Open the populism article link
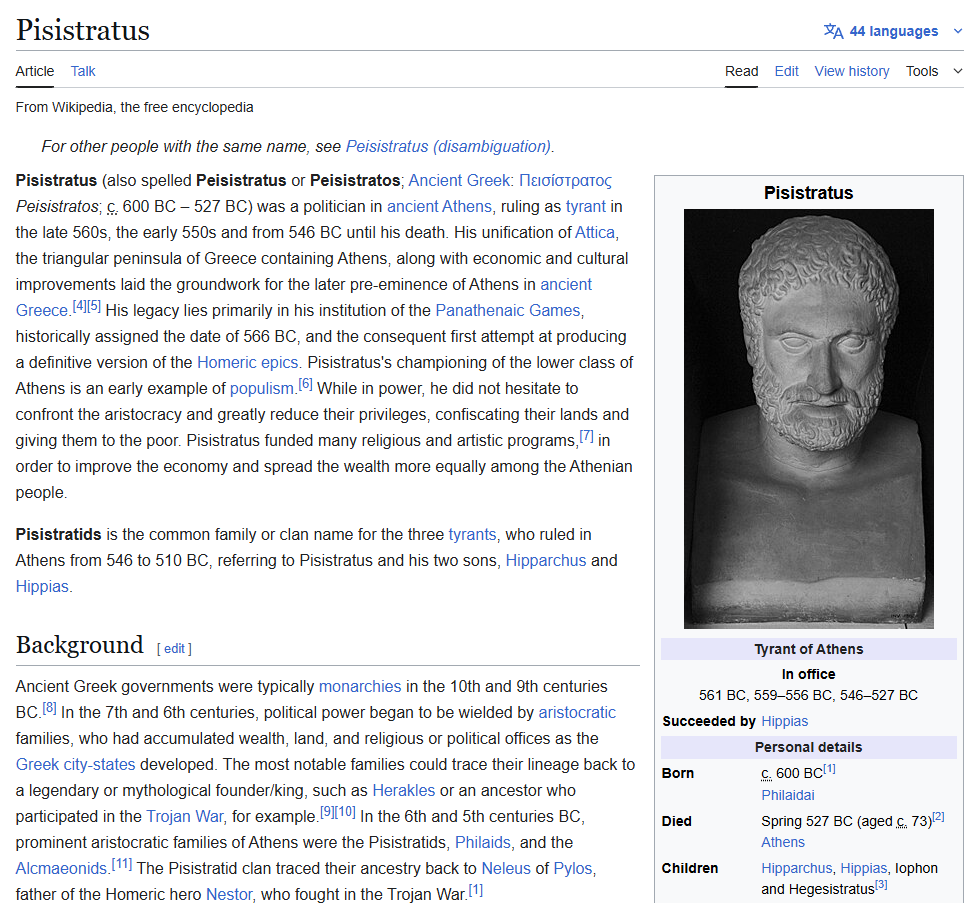 coord(262,388)
